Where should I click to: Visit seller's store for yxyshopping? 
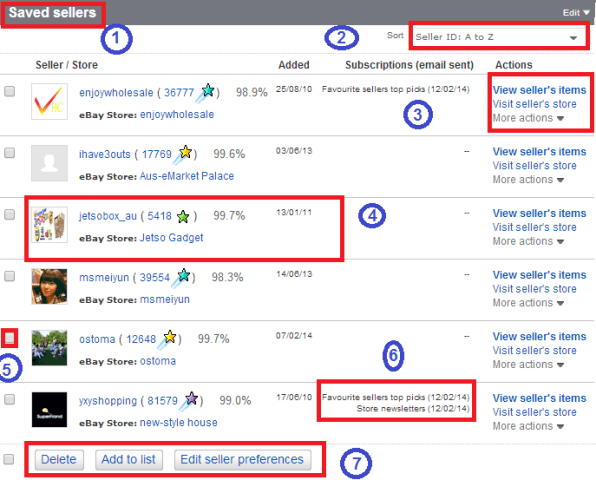click(534, 412)
